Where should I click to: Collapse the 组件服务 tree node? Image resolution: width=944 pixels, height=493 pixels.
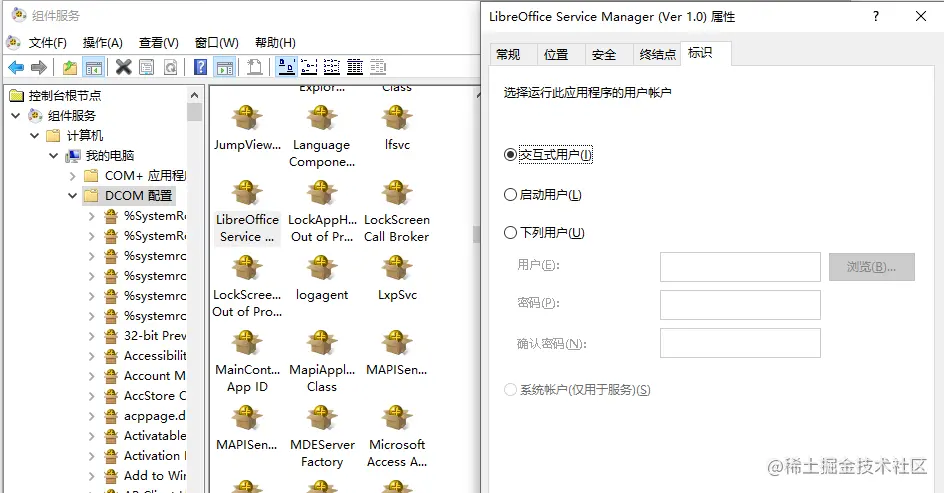pos(16,115)
